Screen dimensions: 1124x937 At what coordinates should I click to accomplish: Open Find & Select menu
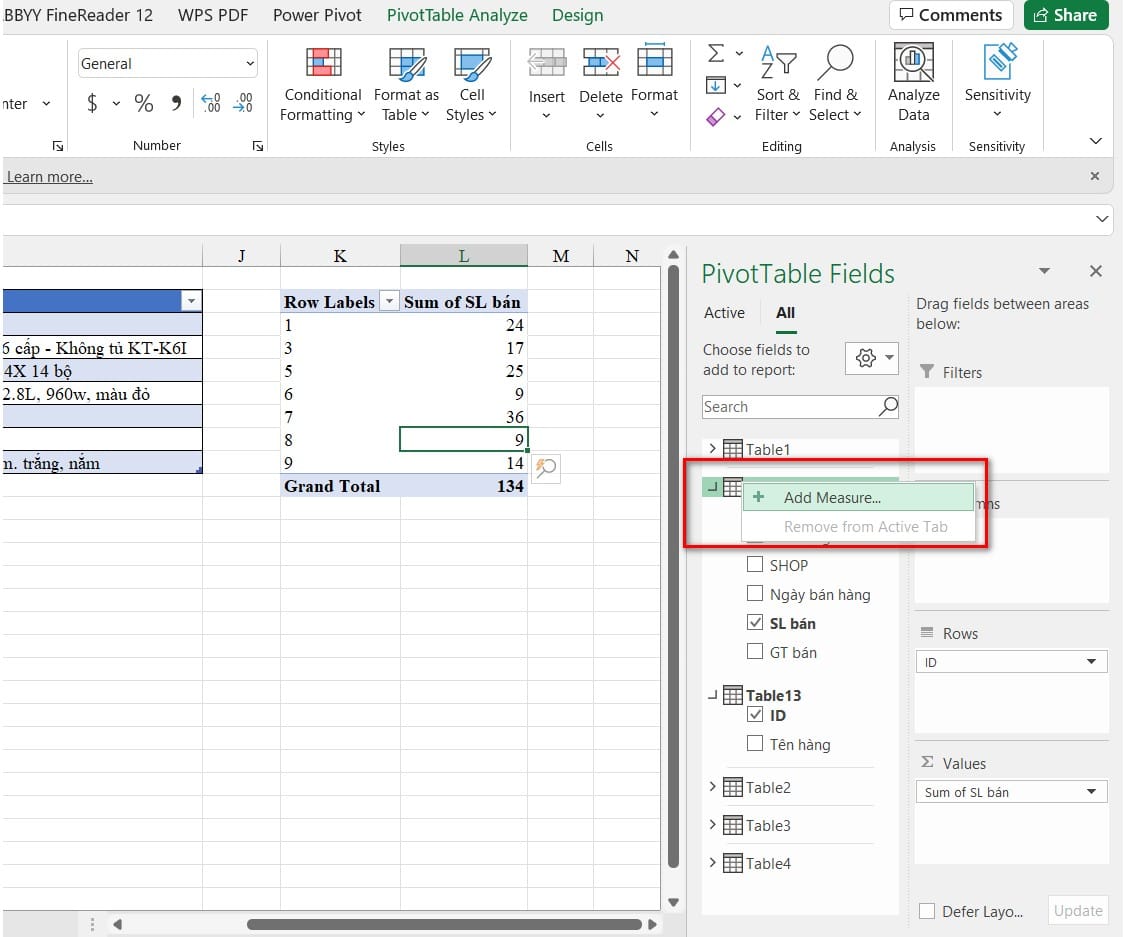pyautogui.click(x=835, y=85)
